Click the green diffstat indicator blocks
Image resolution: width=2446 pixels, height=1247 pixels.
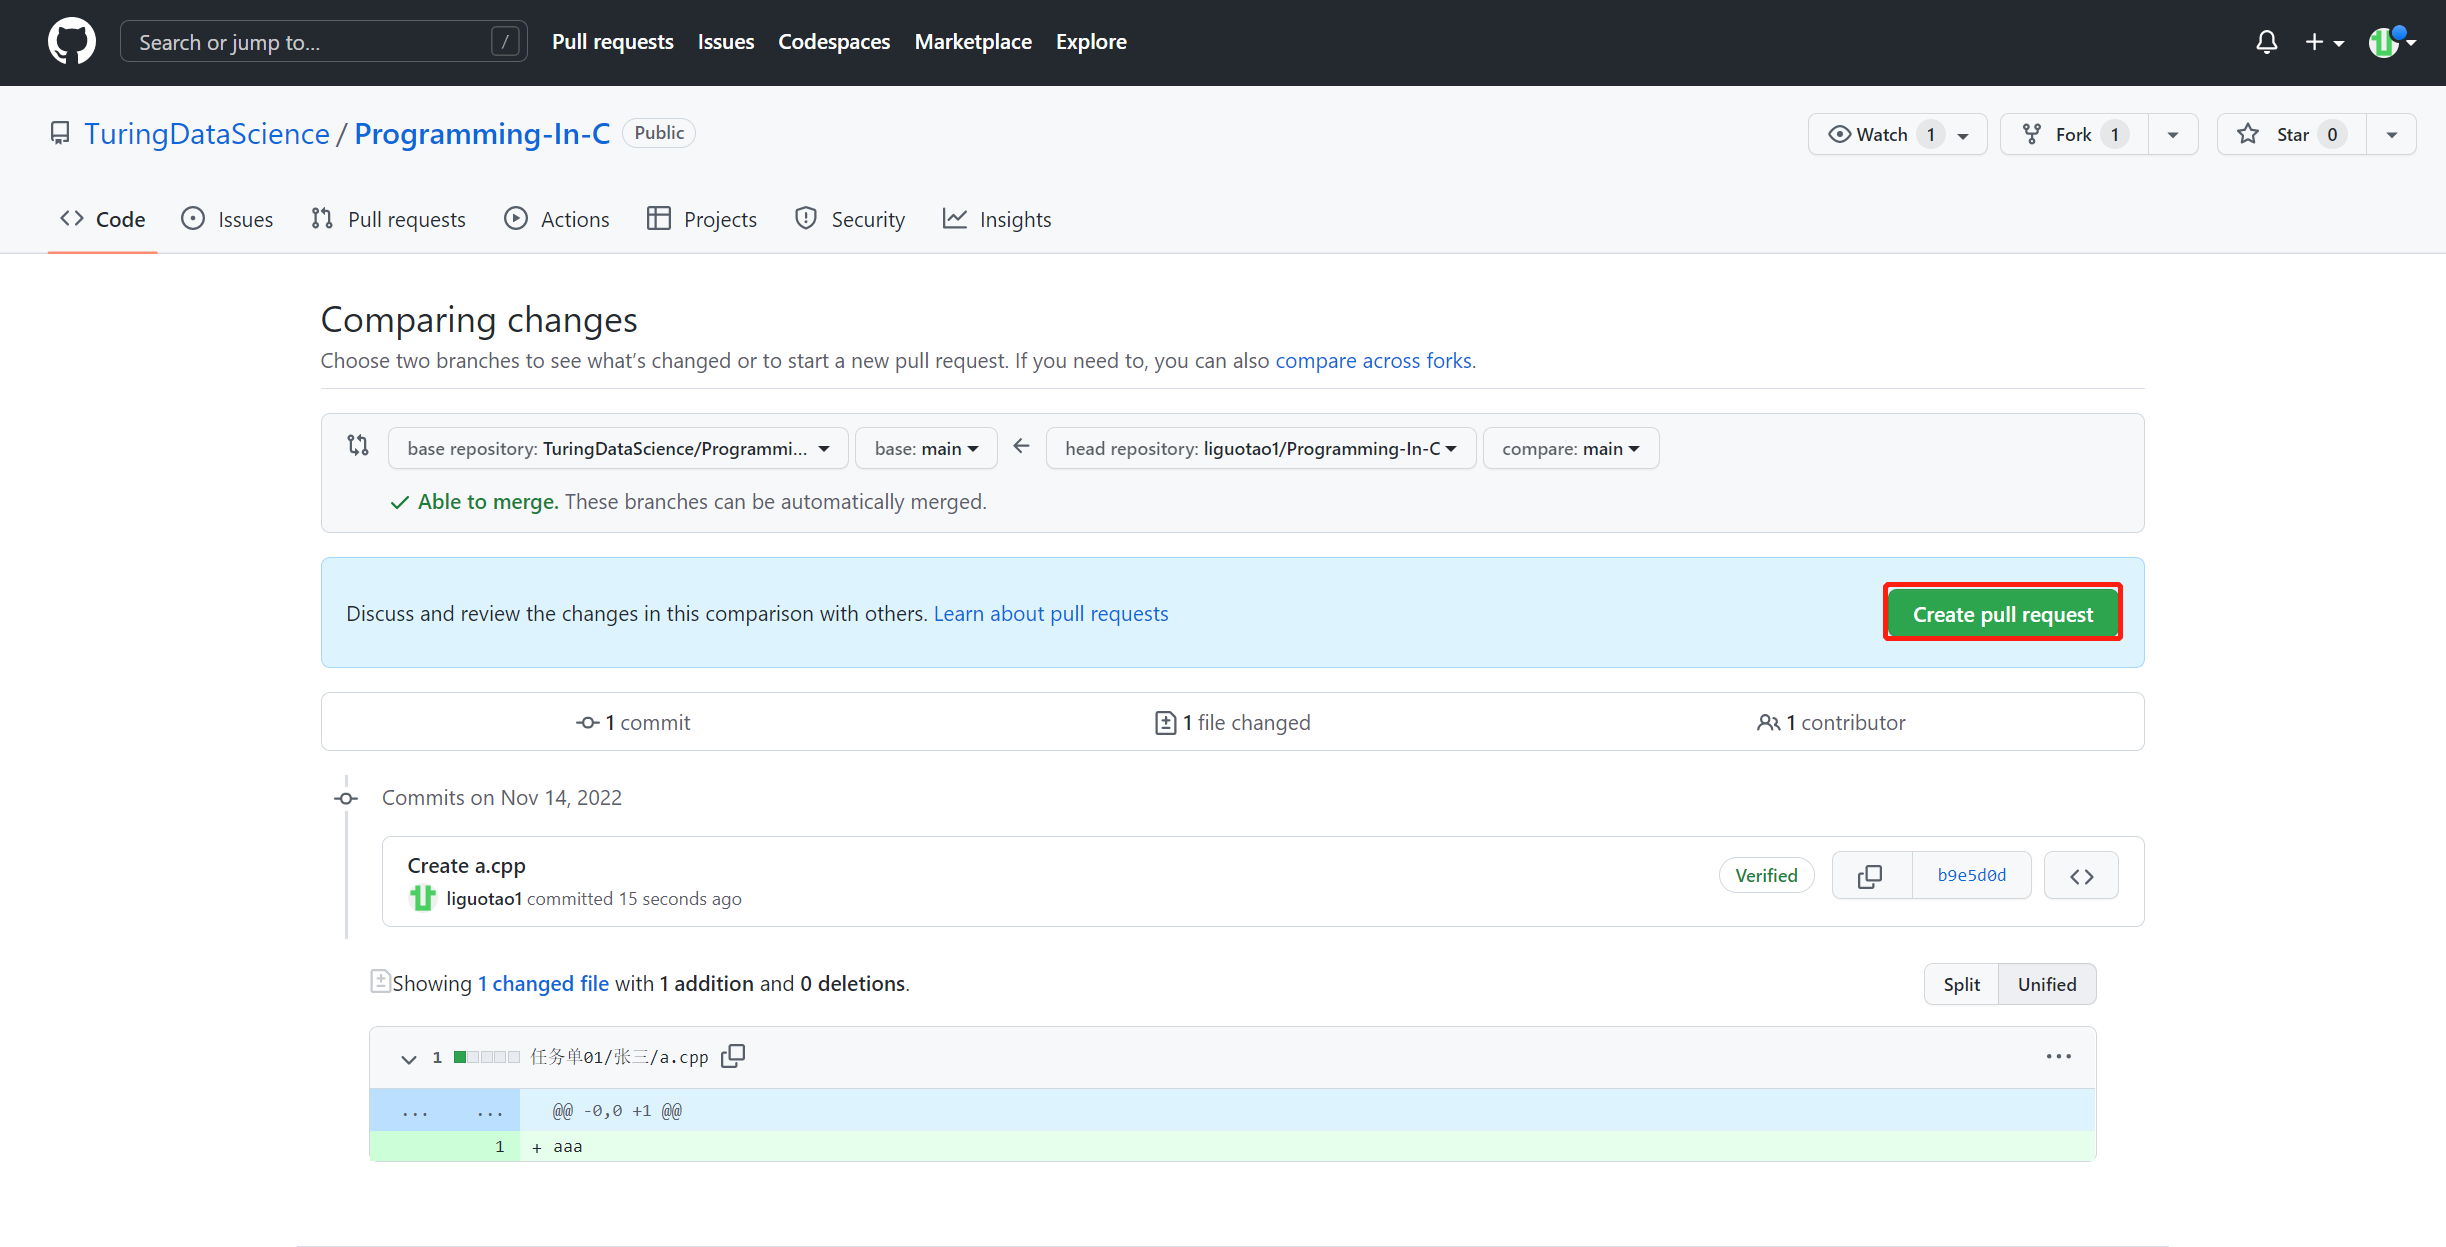point(487,1056)
